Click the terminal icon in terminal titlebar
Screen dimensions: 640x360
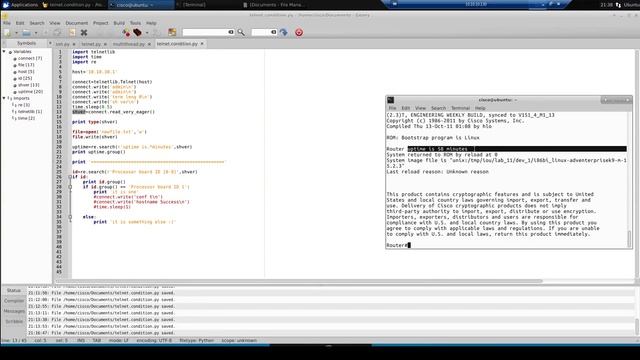point(391,100)
